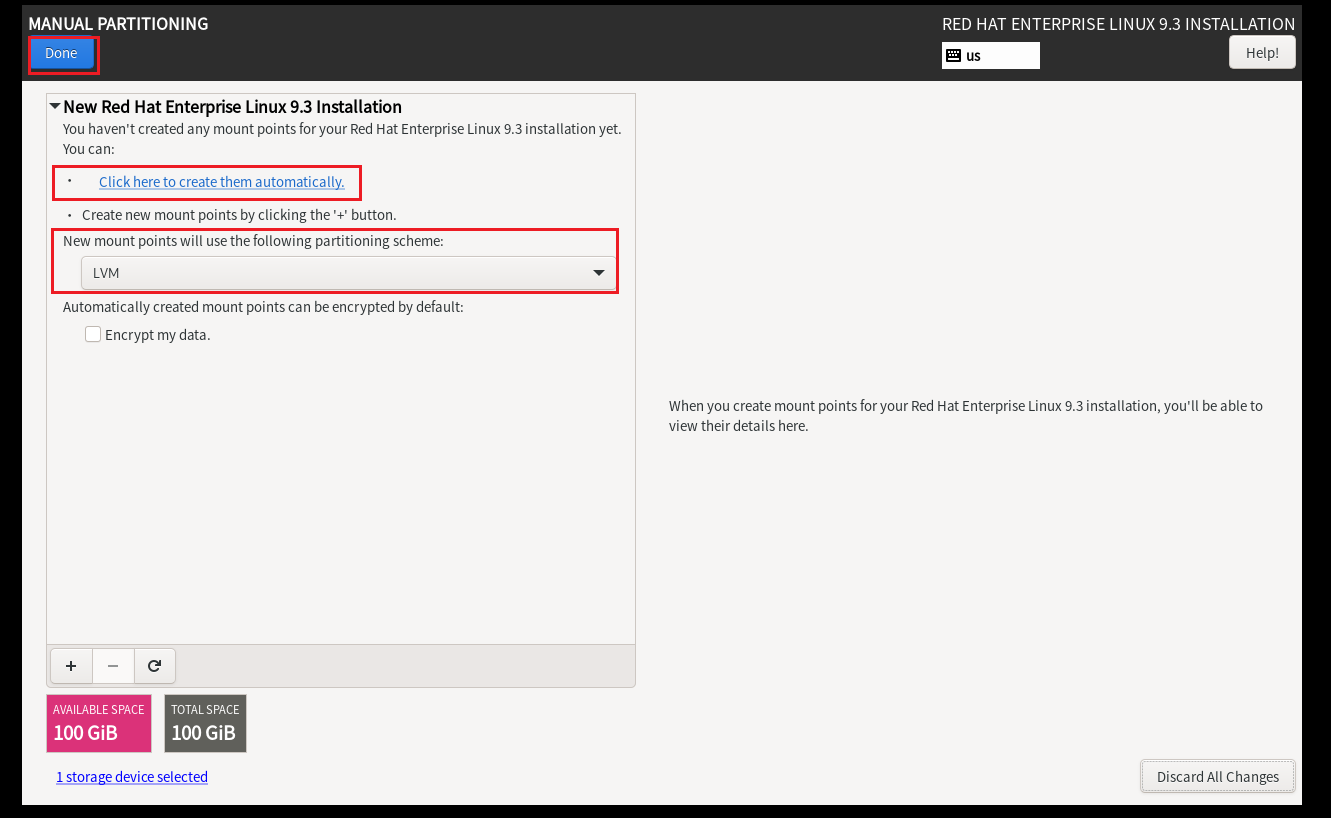This screenshot has height=818, width=1331.
Task: Click RED HAT ENTERPRISE LINUX 9.3 INSTALLATION title
Action: tap(1118, 24)
